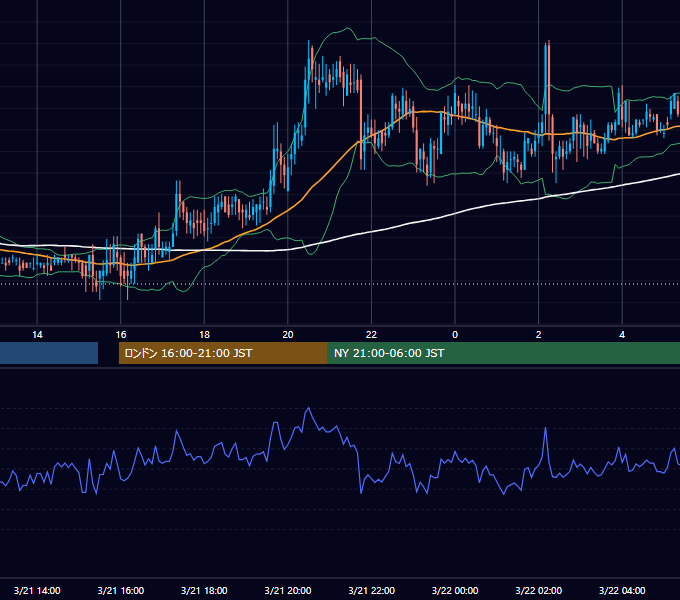Click the 3/21 20:00 date label
This screenshot has height=600, width=680.
pyautogui.click(x=288, y=590)
